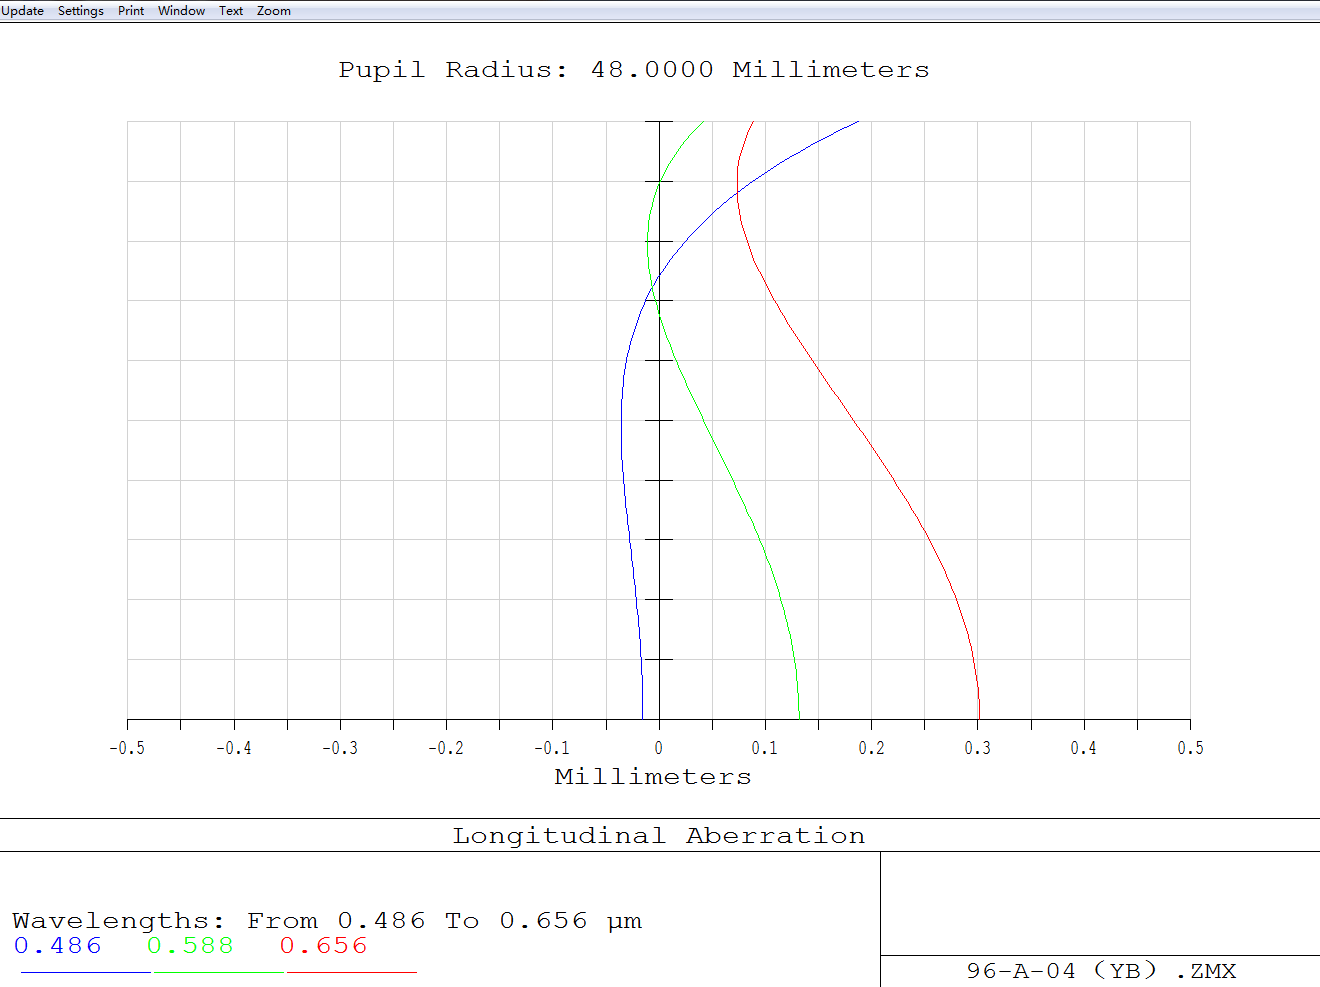
Task: Click the blue legend line sample
Action: click(85, 971)
